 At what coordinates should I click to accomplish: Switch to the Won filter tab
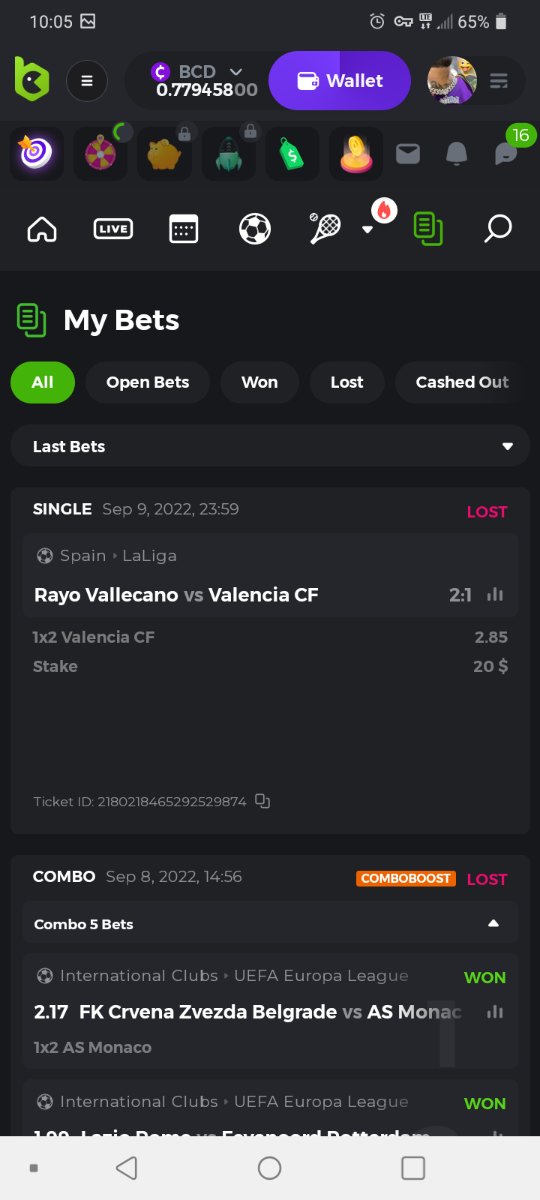[260, 382]
